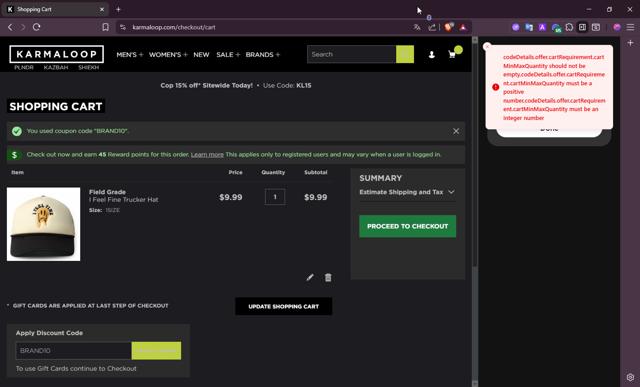640x387 pixels.
Task: Expand Estimate Shipping and Tax
Action: tap(407, 192)
